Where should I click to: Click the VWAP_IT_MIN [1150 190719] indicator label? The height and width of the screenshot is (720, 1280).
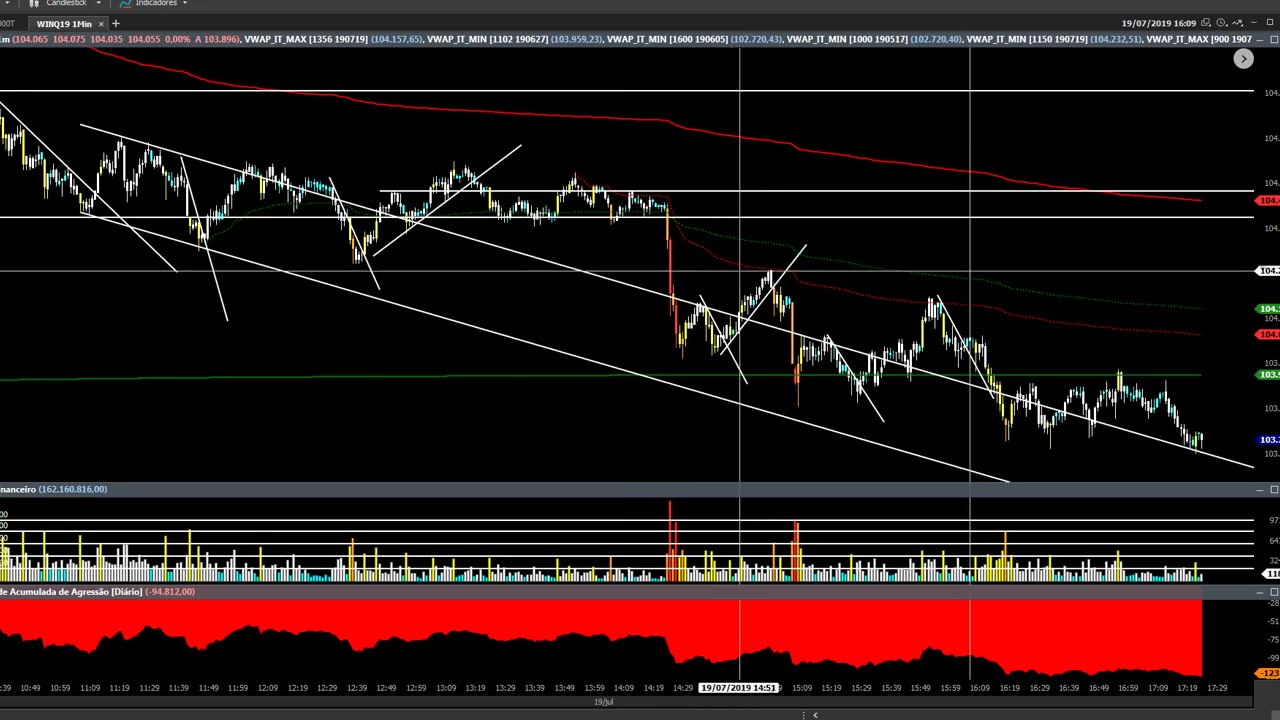pyautogui.click(x=1027, y=39)
